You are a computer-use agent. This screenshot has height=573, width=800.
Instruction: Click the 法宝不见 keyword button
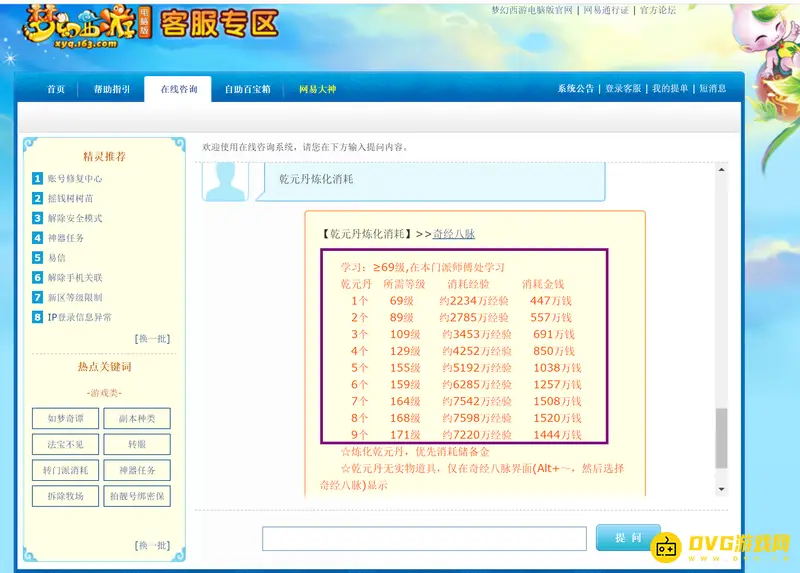(65, 444)
